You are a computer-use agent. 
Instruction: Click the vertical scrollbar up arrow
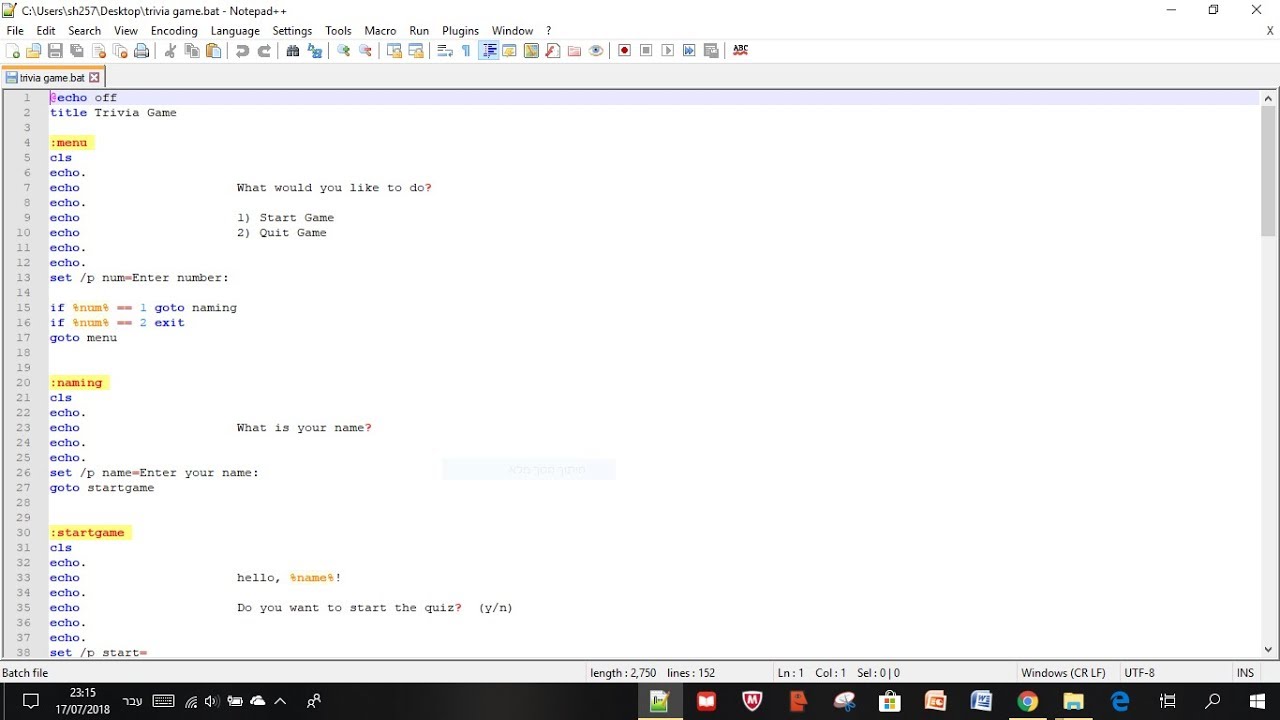[1268, 98]
